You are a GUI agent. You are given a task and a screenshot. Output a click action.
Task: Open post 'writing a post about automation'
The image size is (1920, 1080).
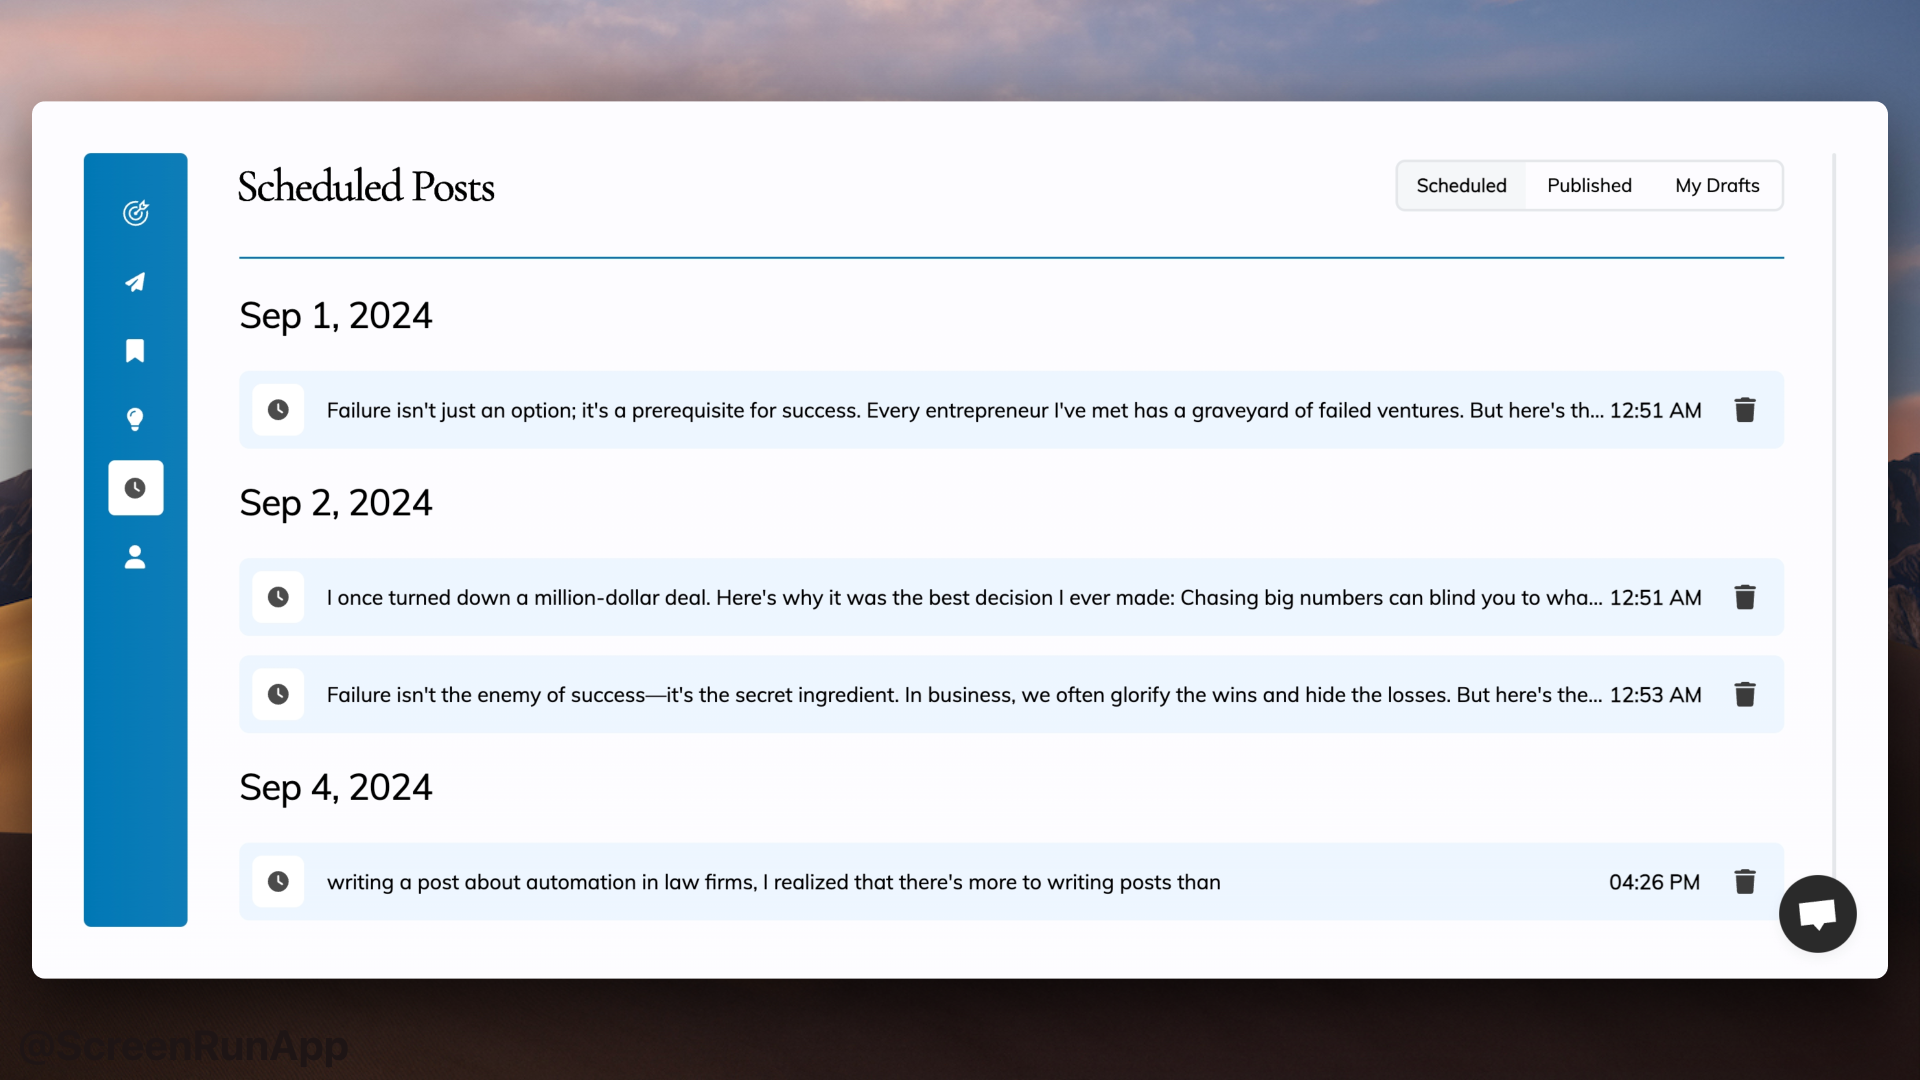pyautogui.click(x=1011, y=882)
